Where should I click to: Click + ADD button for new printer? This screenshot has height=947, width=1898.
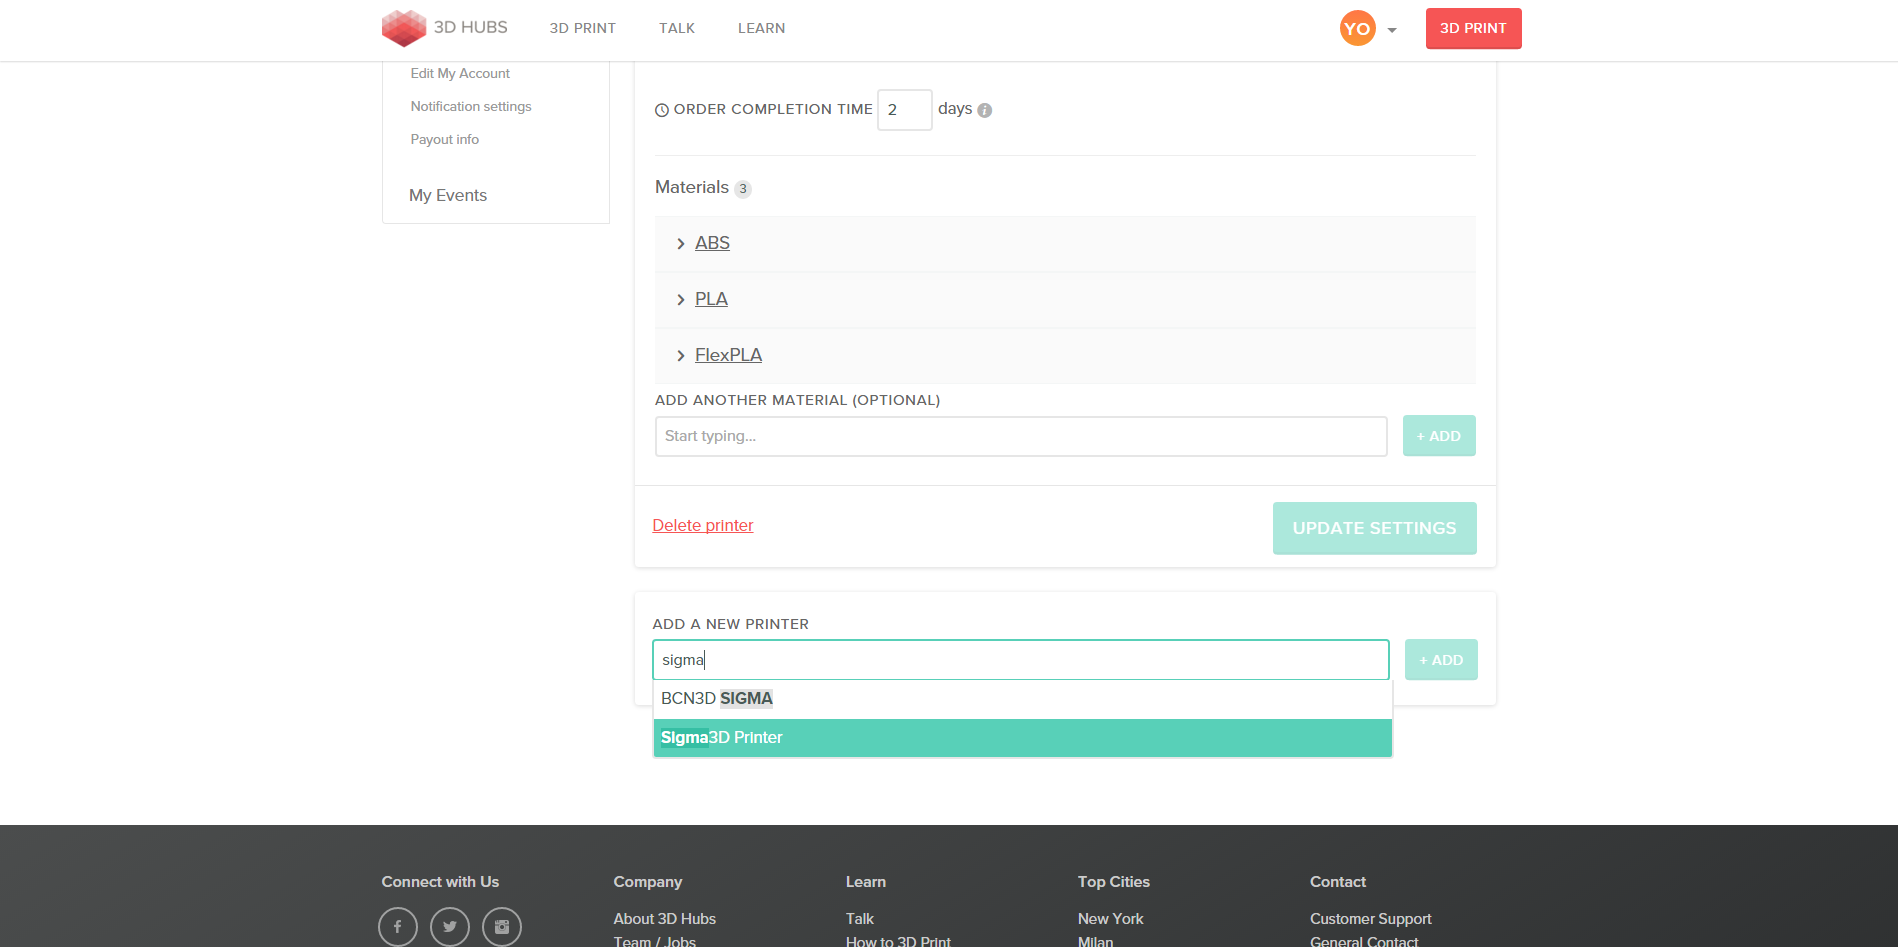point(1441,660)
